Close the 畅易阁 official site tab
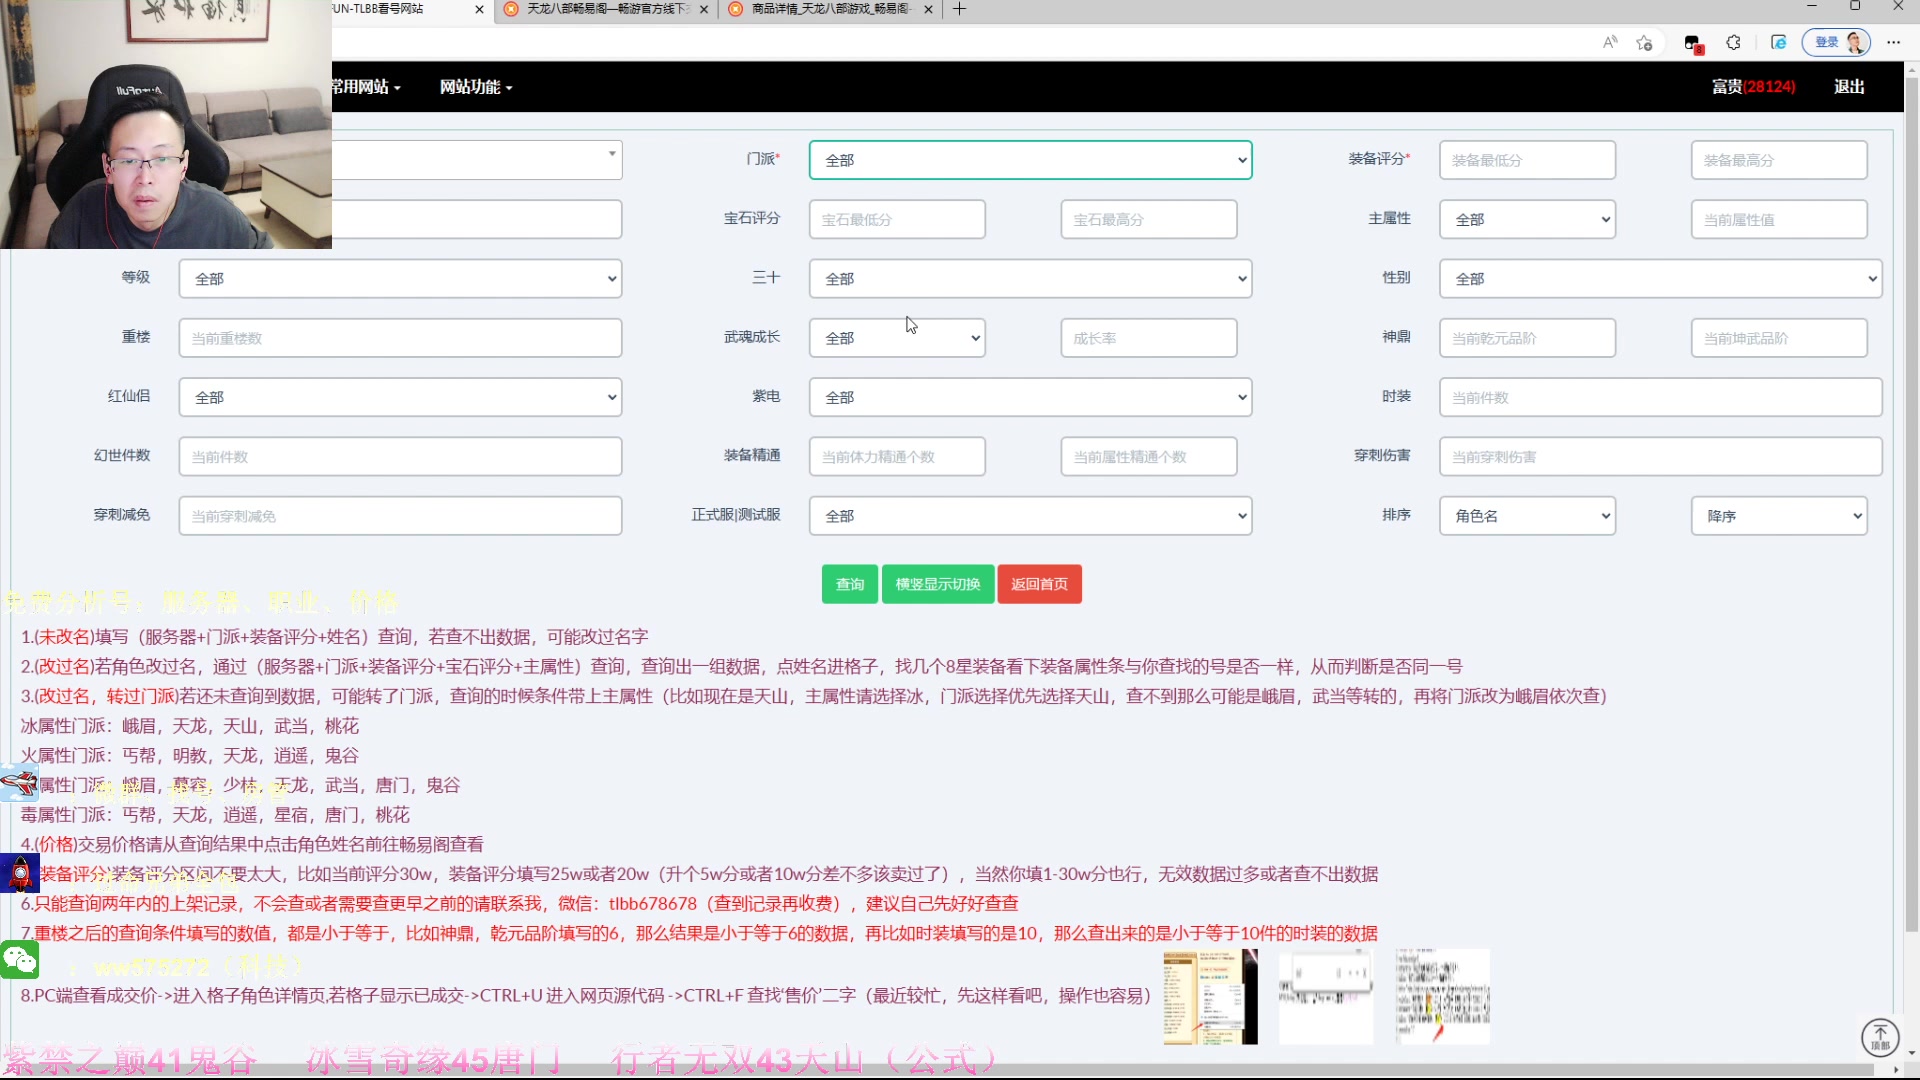This screenshot has width=1920, height=1080. tap(704, 9)
